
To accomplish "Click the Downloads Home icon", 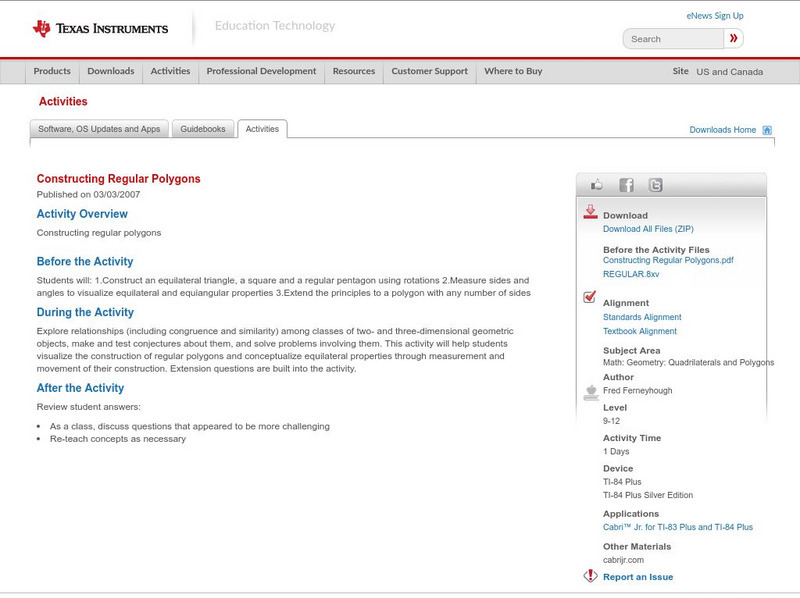I will (766, 129).
